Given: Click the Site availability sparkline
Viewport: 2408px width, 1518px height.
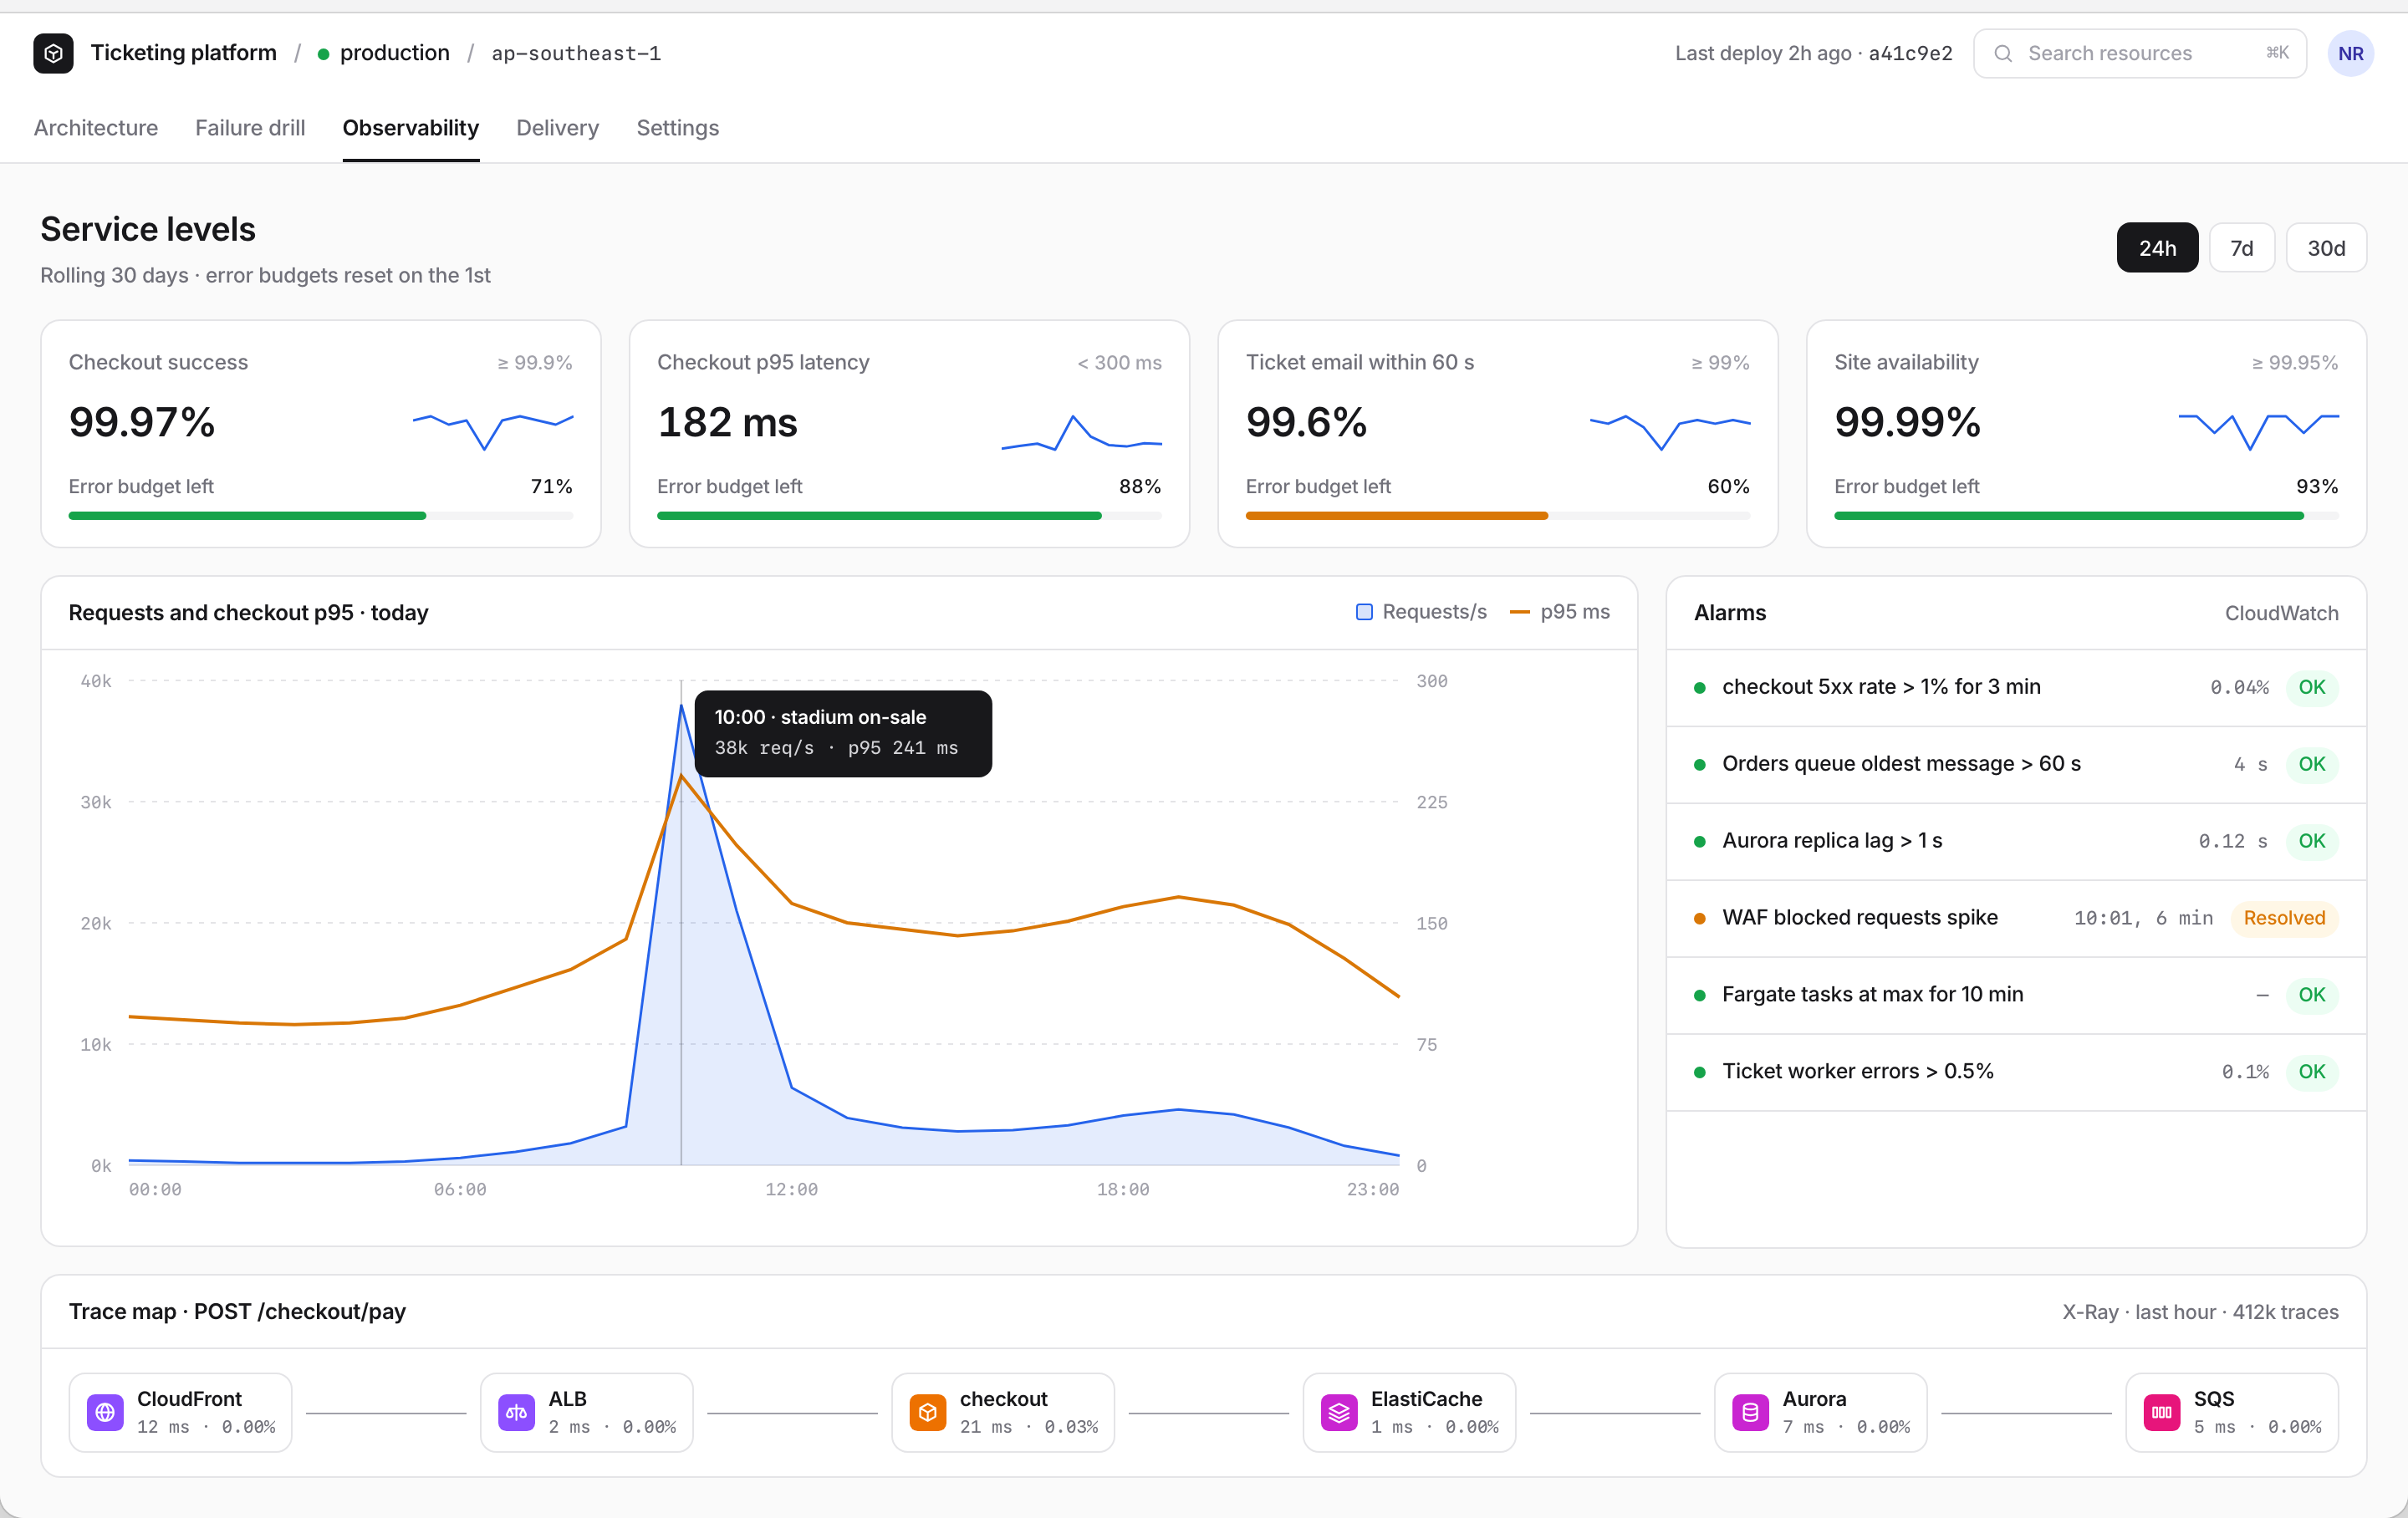Looking at the screenshot, I should (x=2259, y=431).
